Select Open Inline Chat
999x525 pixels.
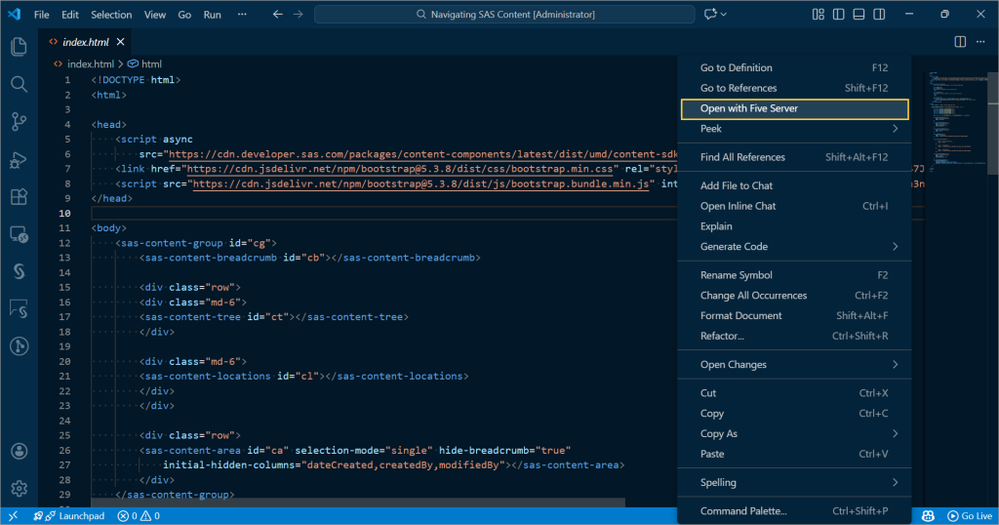(x=794, y=206)
